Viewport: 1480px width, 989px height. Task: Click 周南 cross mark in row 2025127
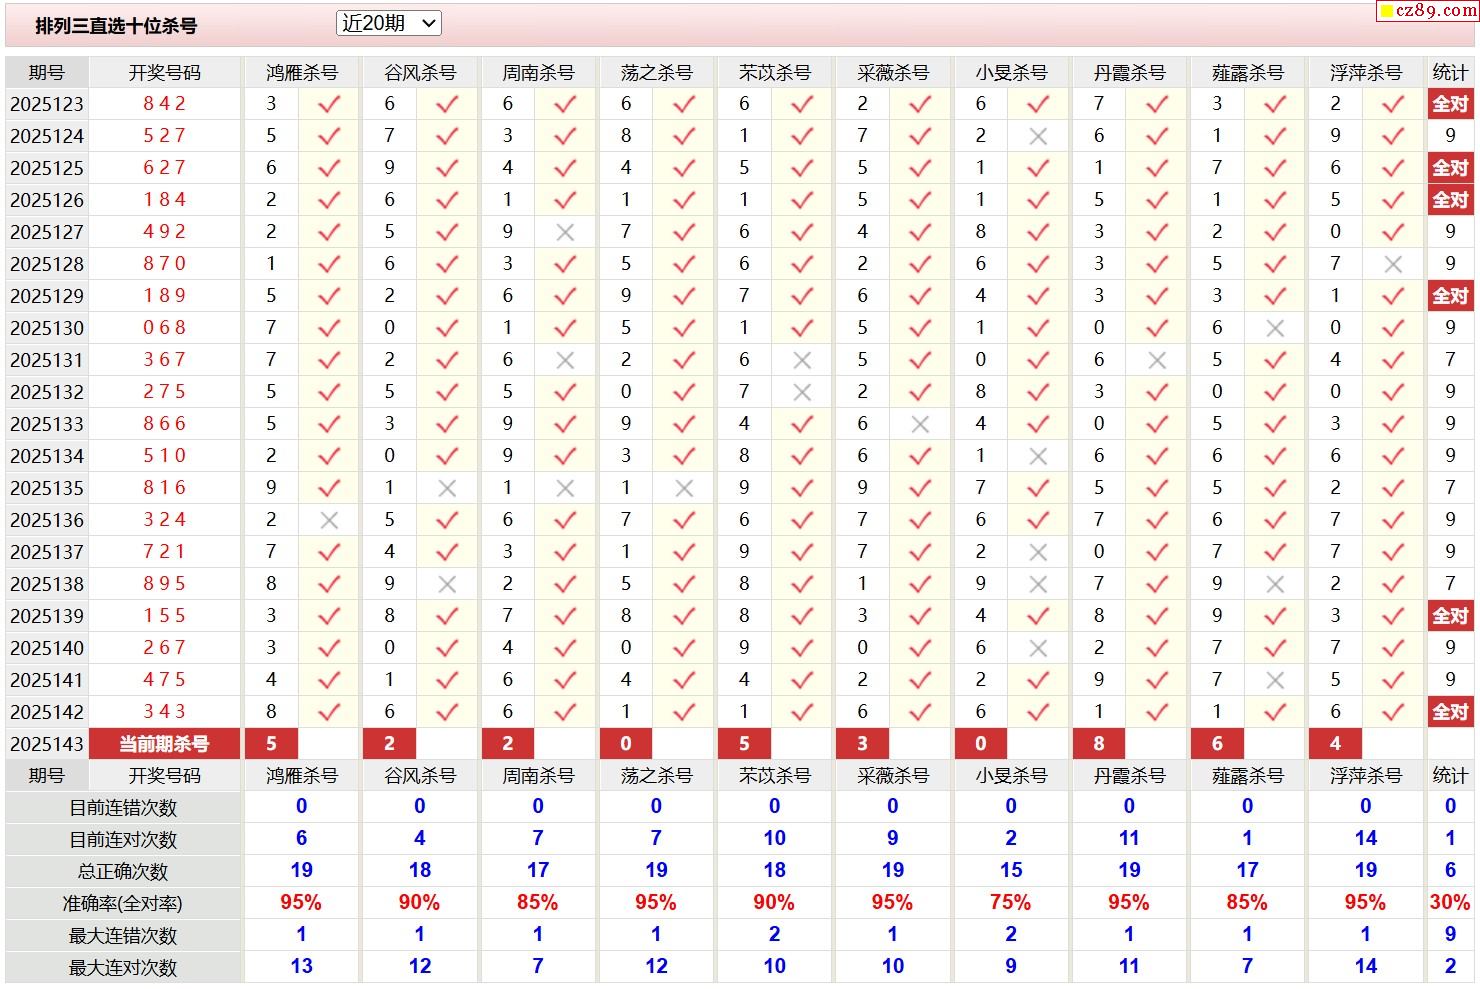565,232
